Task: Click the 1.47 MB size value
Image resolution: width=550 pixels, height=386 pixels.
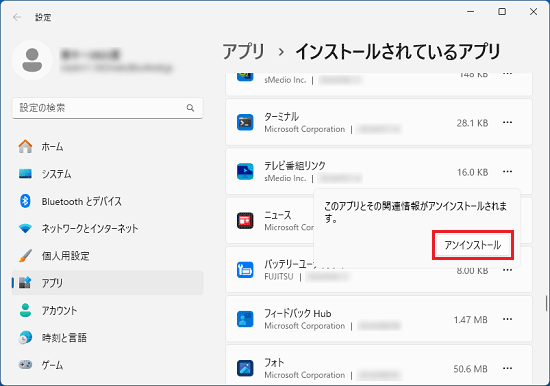Action: [470, 320]
